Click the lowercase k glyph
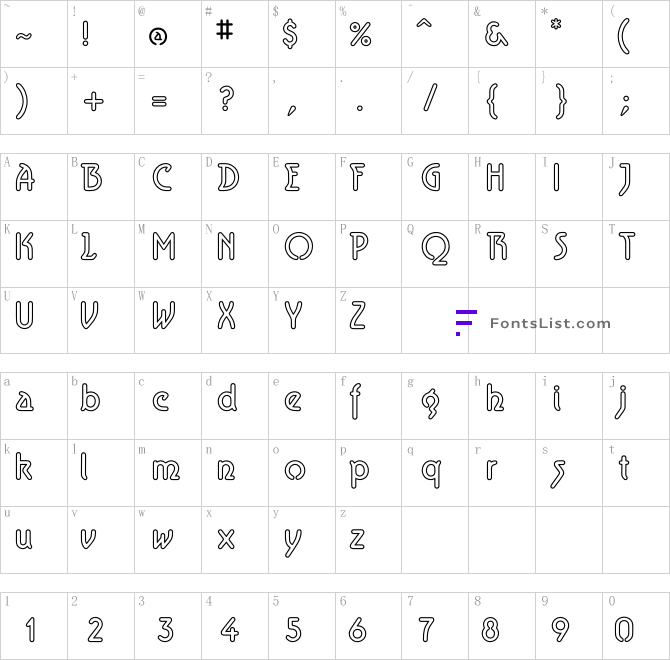Screen dimensions: 670x660 click(x=24, y=466)
